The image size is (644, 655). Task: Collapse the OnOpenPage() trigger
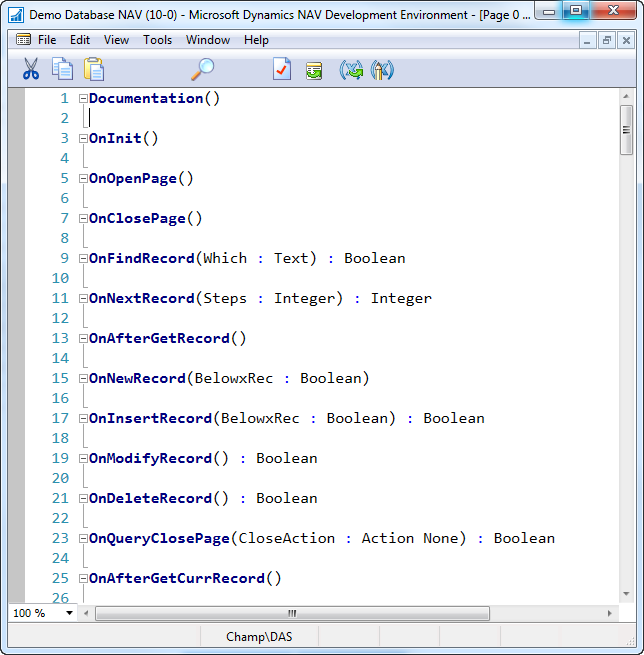pyautogui.click(x=84, y=179)
